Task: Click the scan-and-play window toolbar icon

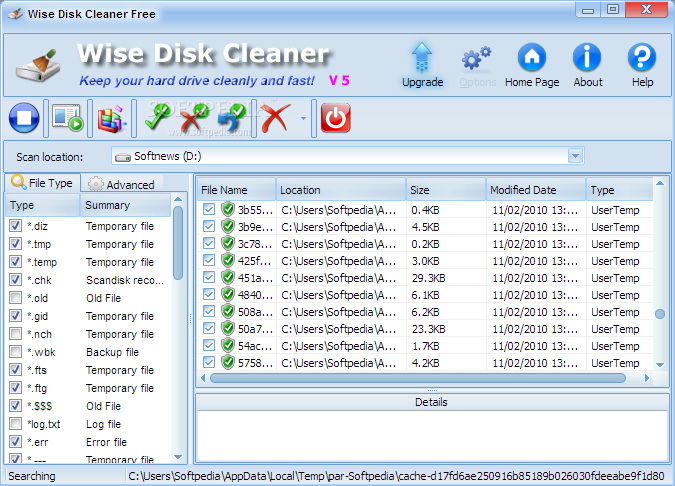Action: 68,119
